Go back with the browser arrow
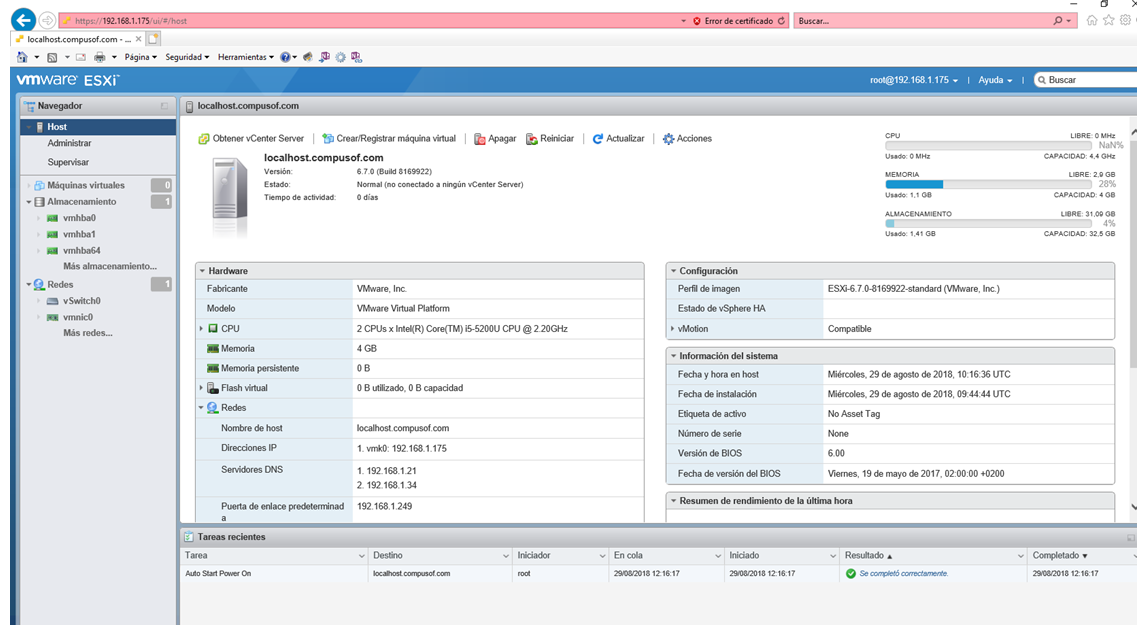Screen dimensions: 1148x640 [23, 20]
